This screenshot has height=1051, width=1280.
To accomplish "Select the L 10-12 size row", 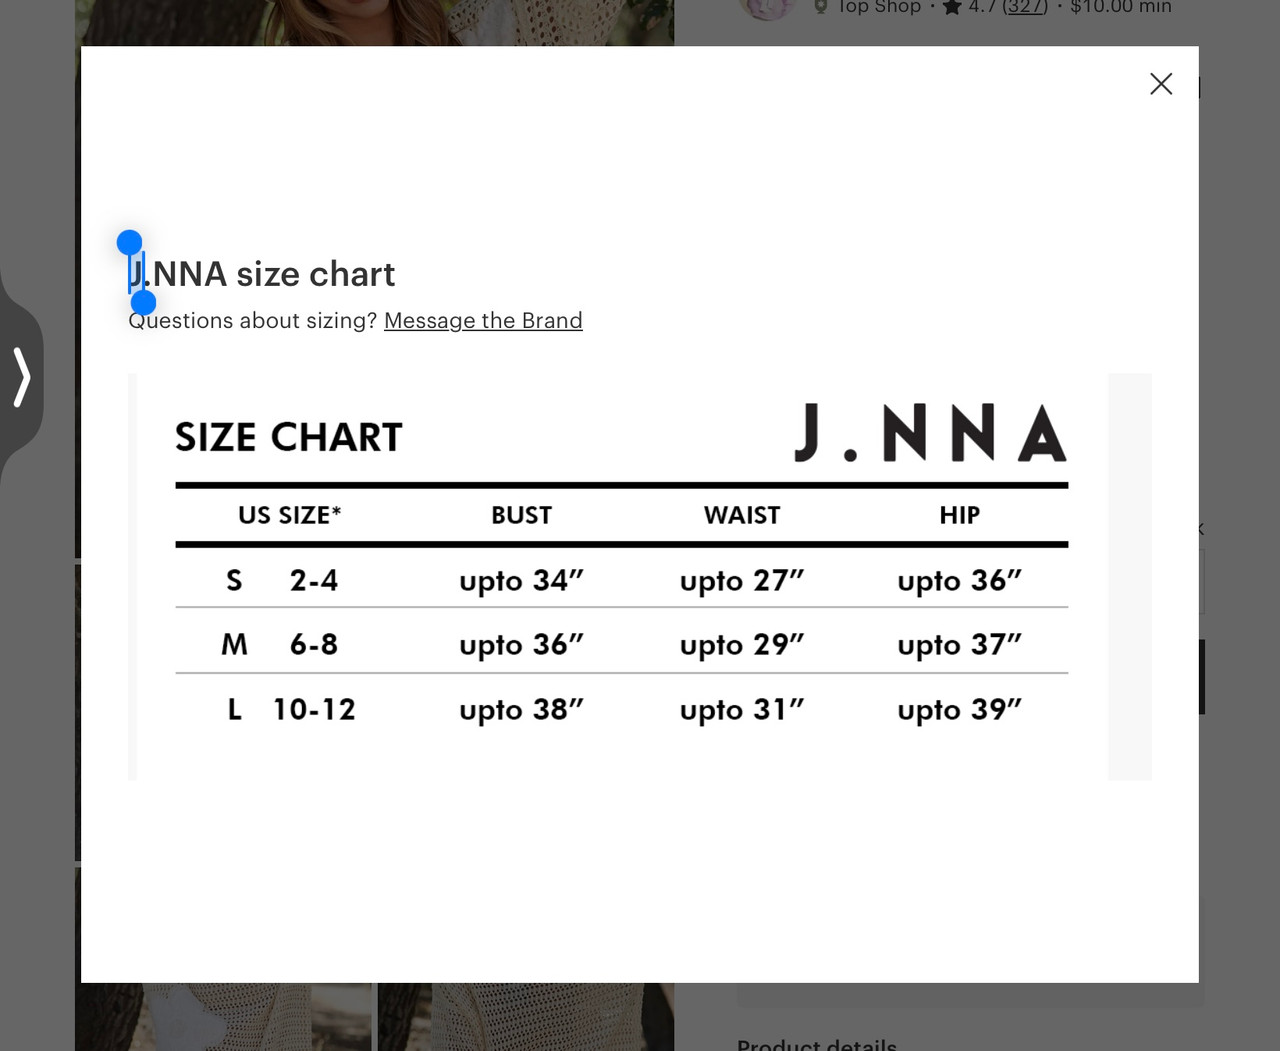I will [622, 709].
